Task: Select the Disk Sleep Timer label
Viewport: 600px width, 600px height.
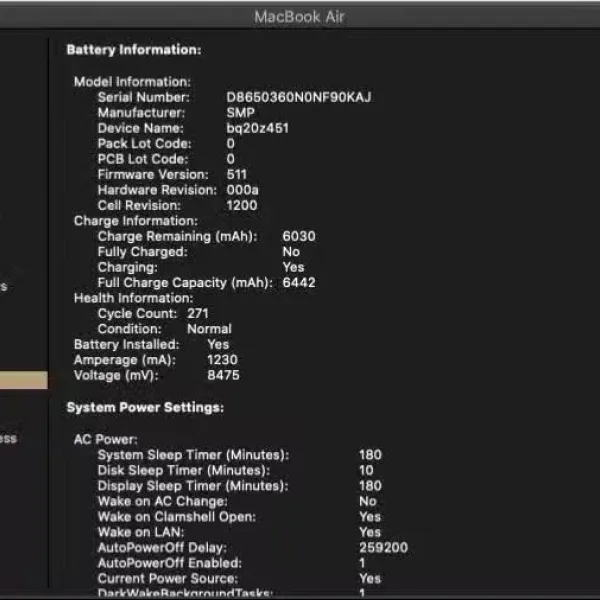Action: pos(184,470)
